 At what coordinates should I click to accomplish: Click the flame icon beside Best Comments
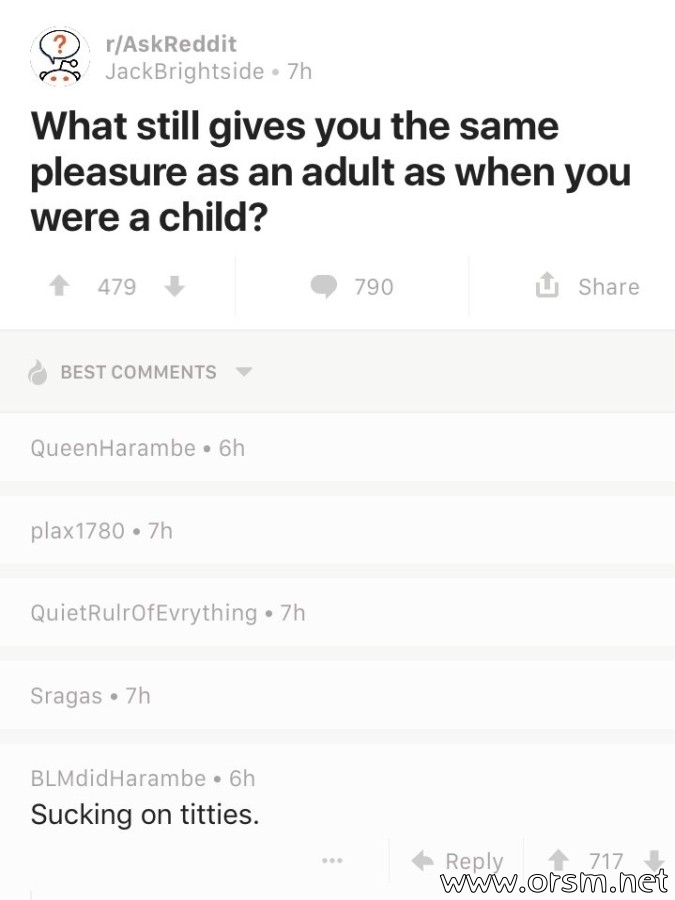pyautogui.click(x=38, y=372)
